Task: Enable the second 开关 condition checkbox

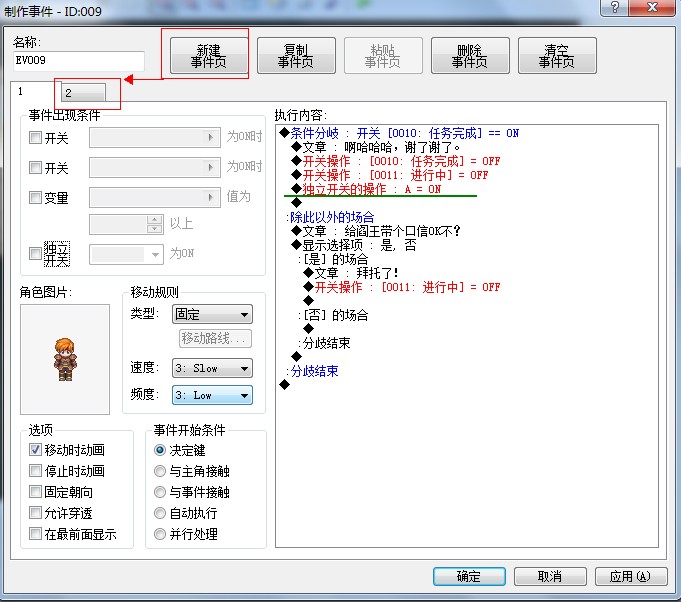Action: [x=35, y=168]
